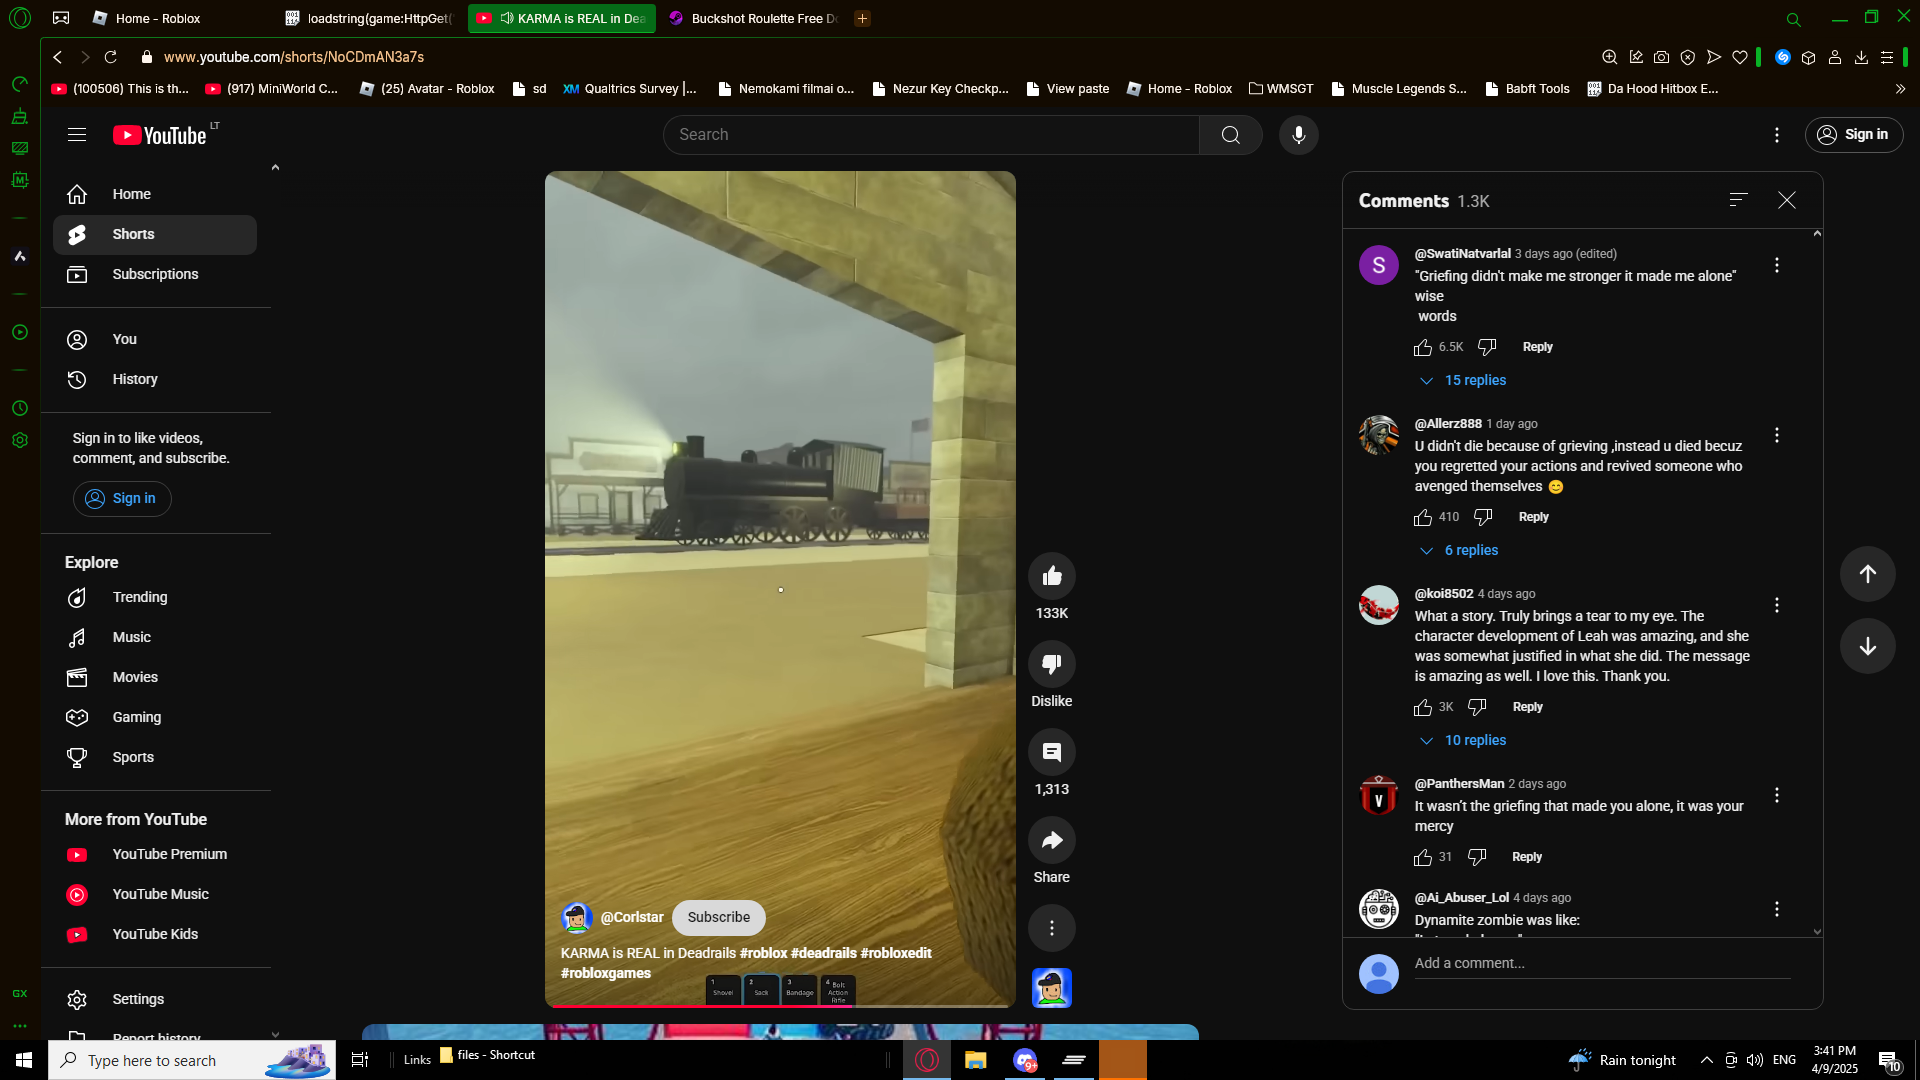Go to the next Short
This screenshot has width=1920, height=1080.
(1867, 646)
